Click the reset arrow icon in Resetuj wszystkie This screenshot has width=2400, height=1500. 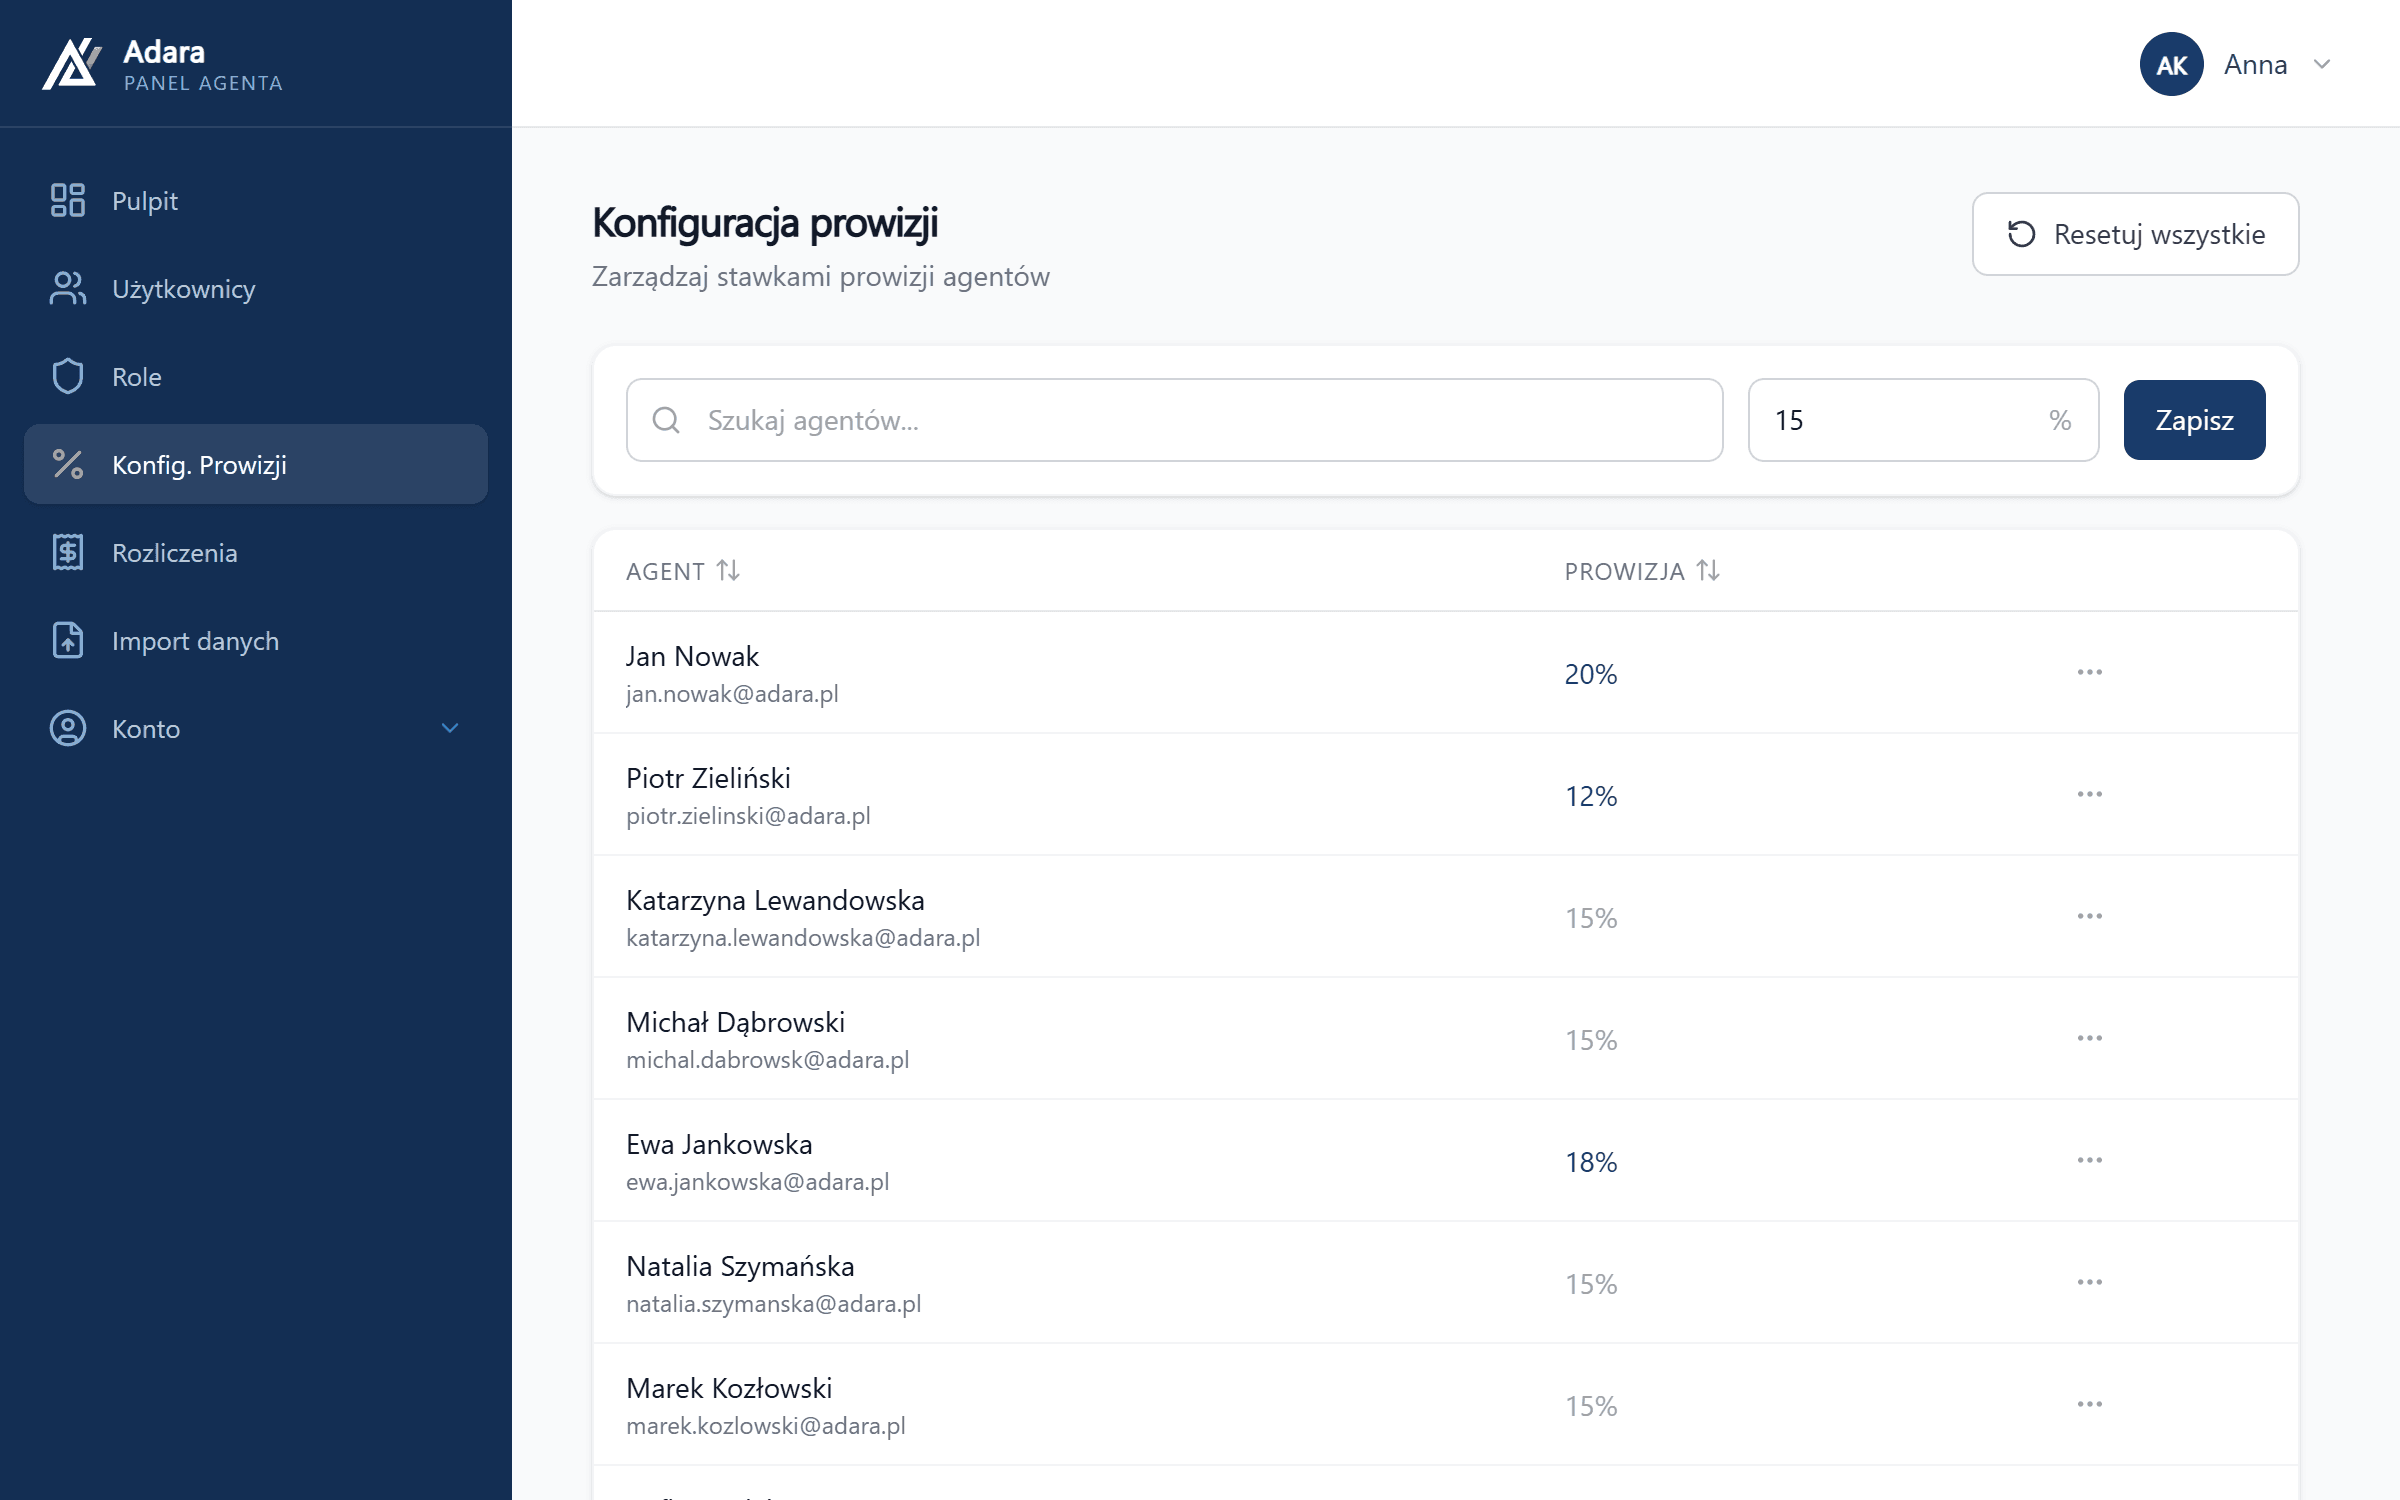click(2022, 234)
